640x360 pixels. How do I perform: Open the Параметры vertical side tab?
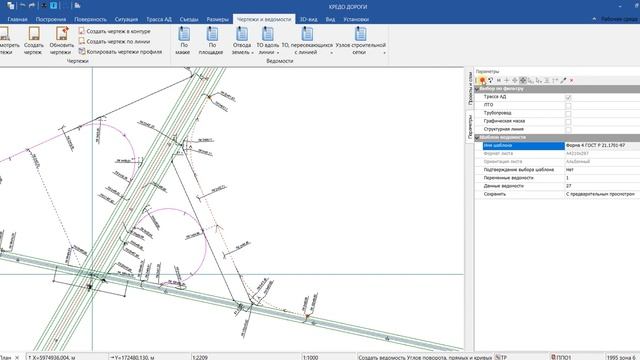(470, 126)
